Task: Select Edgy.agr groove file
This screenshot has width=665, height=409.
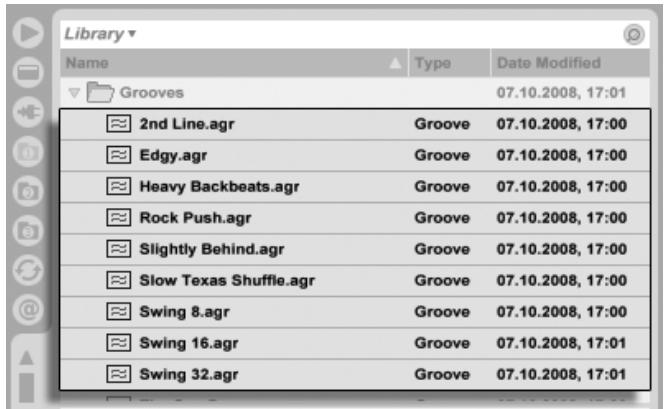Action: pyautogui.click(x=355, y=156)
